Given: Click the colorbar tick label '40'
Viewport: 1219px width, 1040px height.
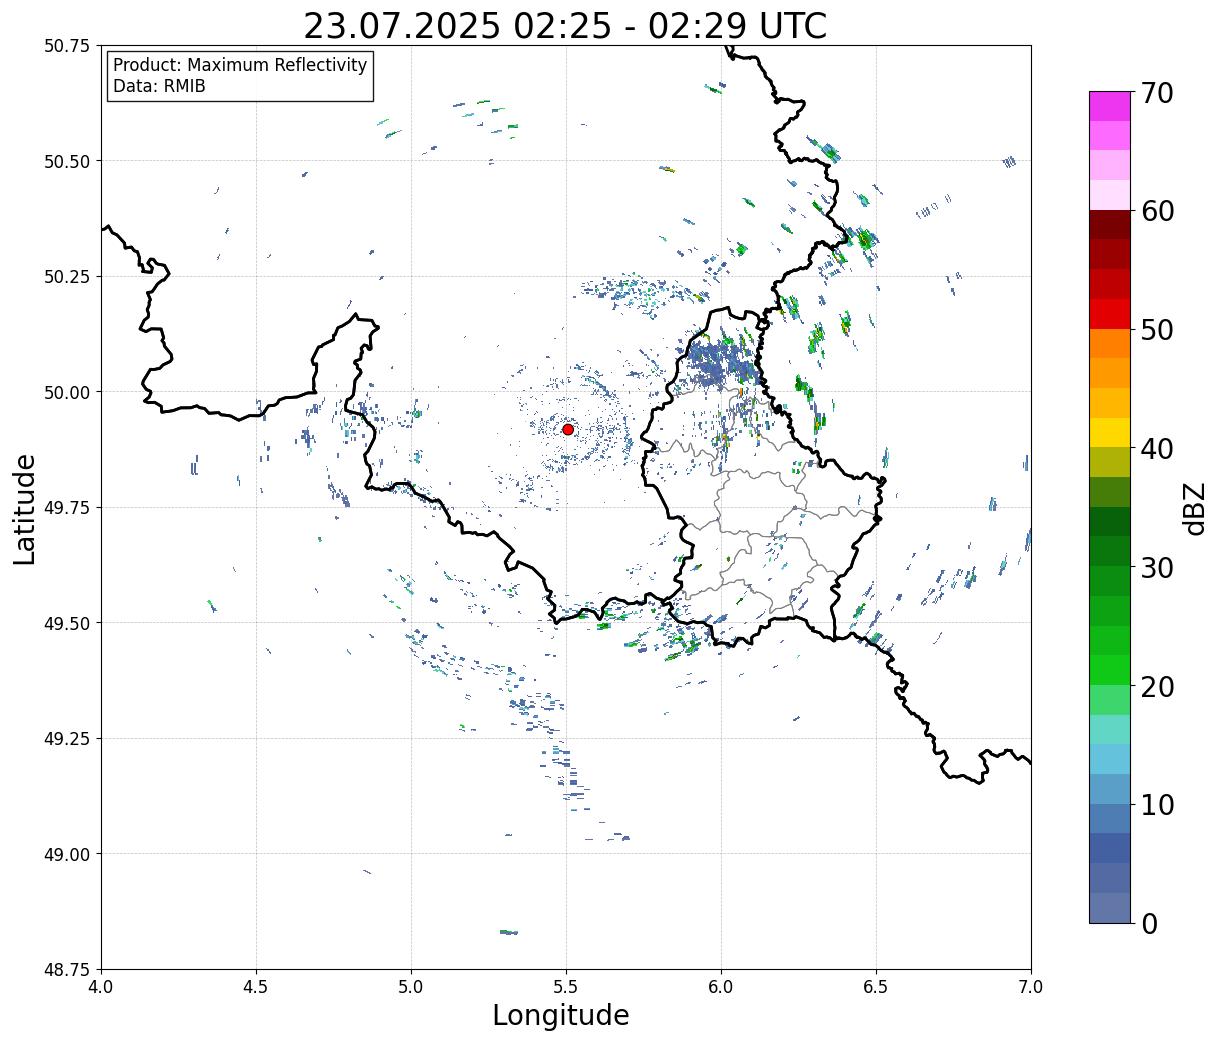Looking at the screenshot, I should tap(1156, 448).
